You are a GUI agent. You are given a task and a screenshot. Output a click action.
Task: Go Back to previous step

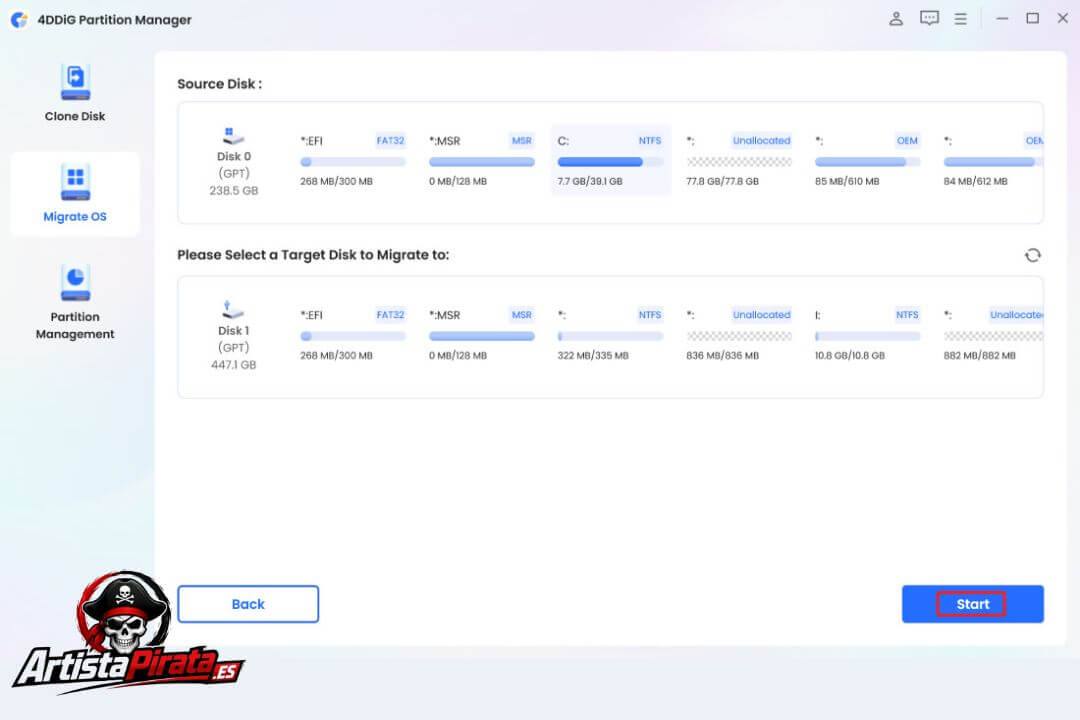point(248,604)
